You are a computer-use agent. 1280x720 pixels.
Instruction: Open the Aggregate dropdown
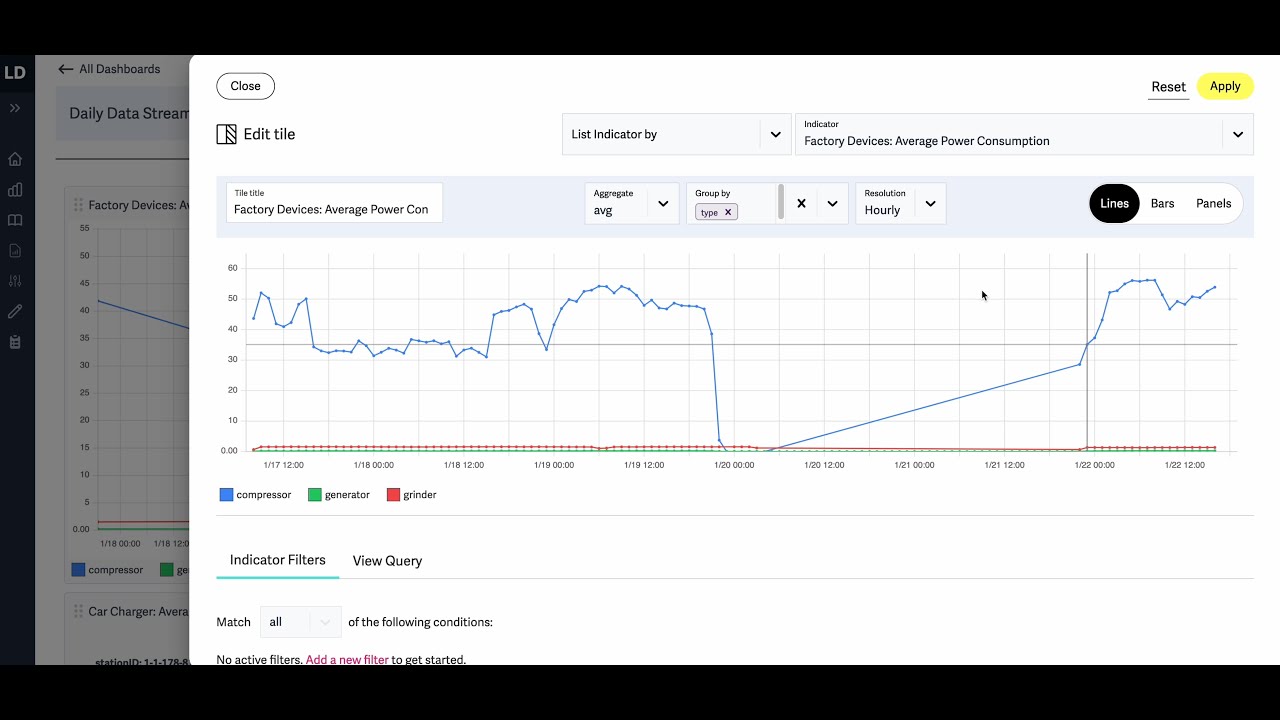pos(662,203)
